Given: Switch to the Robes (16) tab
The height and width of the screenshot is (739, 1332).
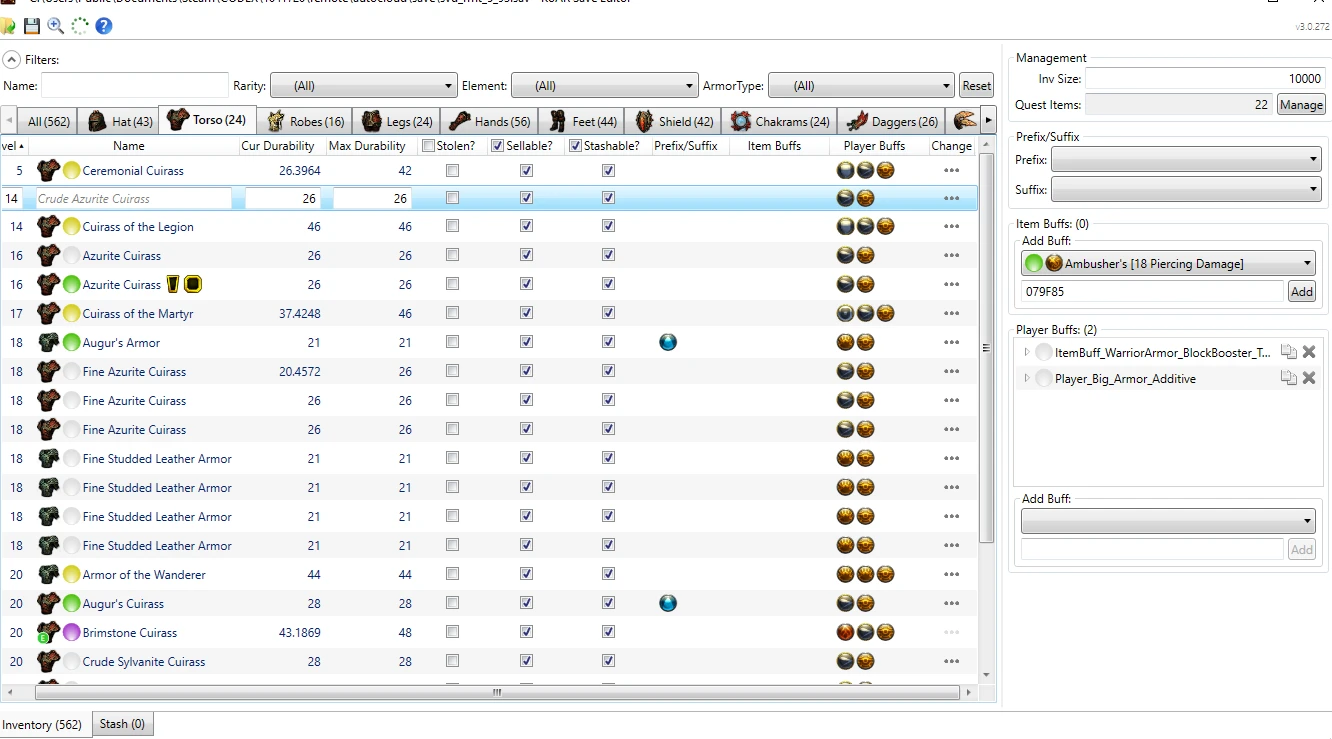Looking at the screenshot, I should pyautogui.click(x=307, y=121).
